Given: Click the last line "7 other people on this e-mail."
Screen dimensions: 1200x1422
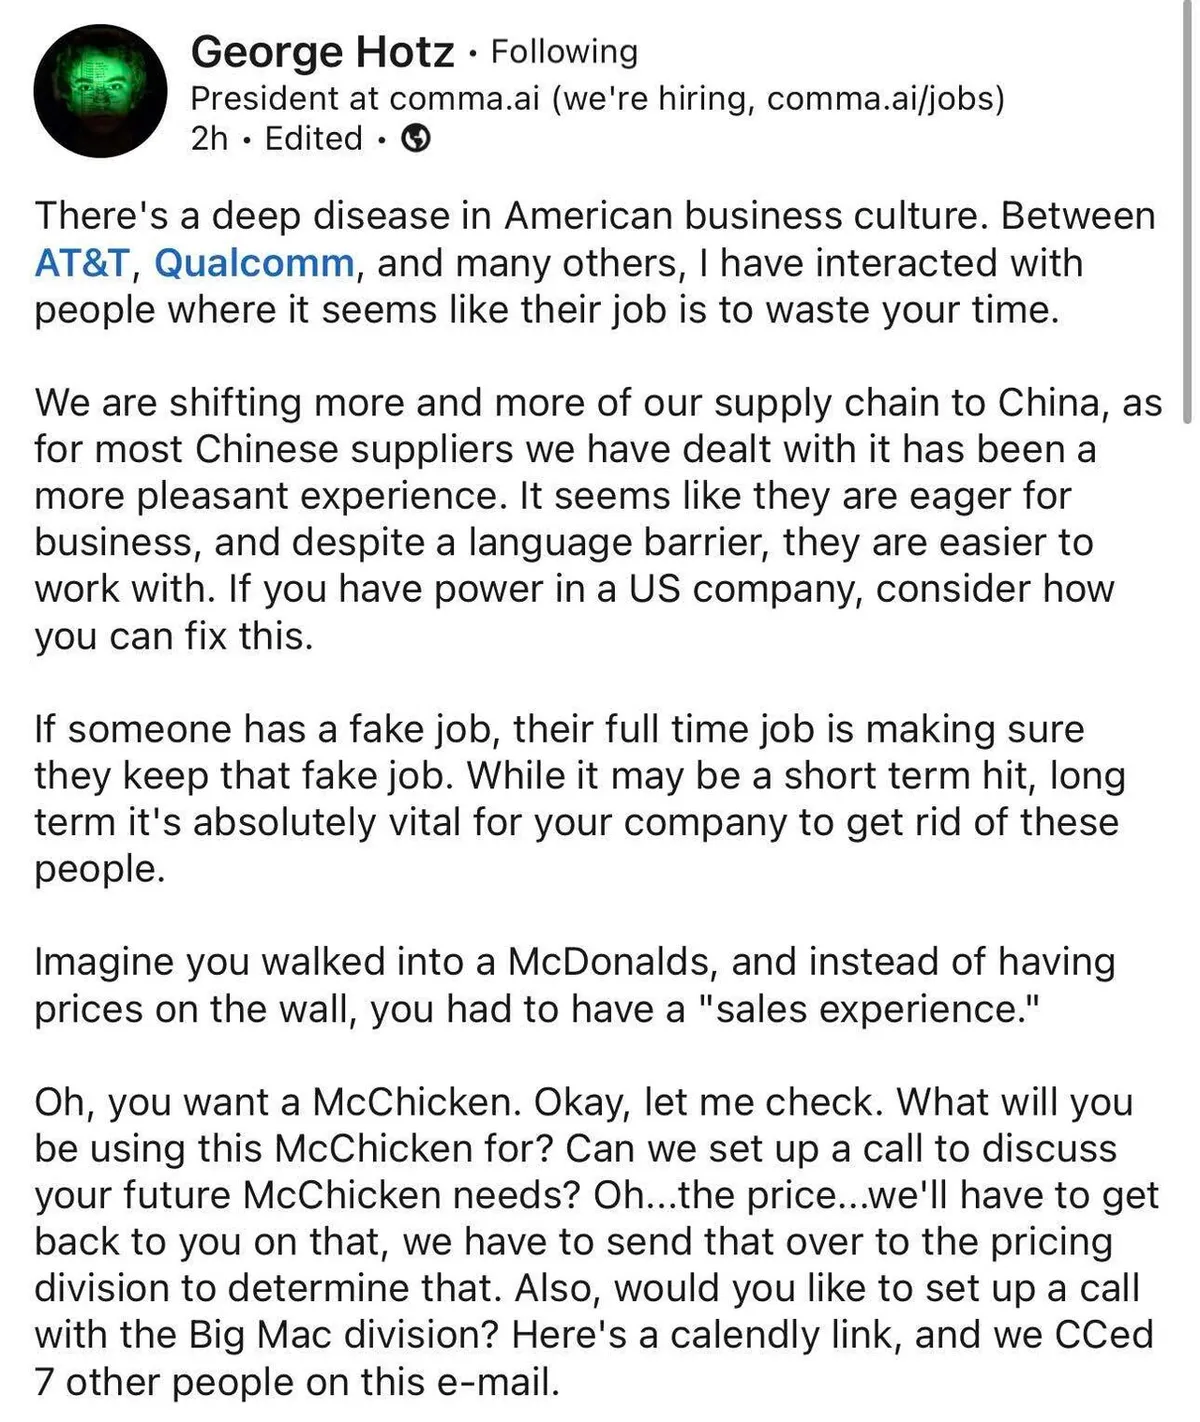Looking at the screenshot, I should [296, 1382].
